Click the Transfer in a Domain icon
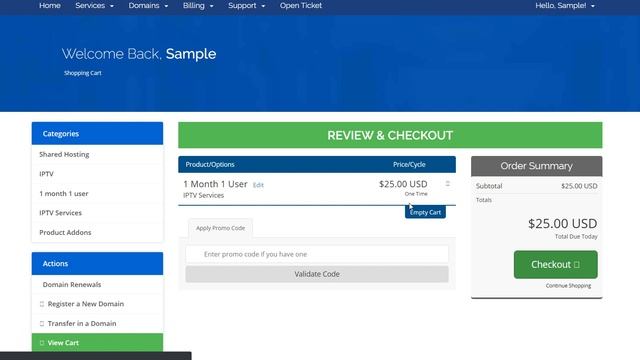The width and height of the screenshot is (640, 360). pos(42,324)
